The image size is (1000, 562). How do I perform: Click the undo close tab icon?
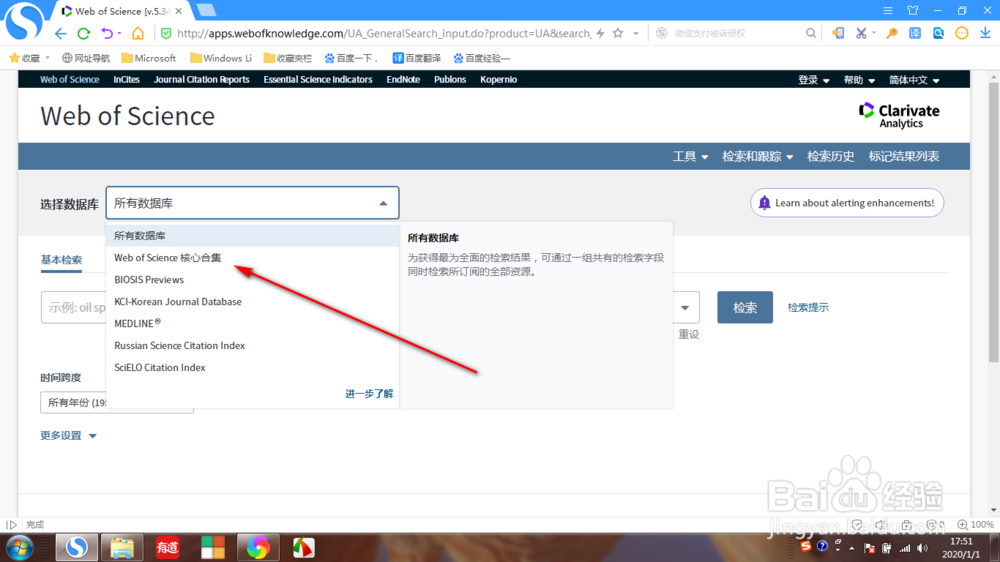[107, 33]
